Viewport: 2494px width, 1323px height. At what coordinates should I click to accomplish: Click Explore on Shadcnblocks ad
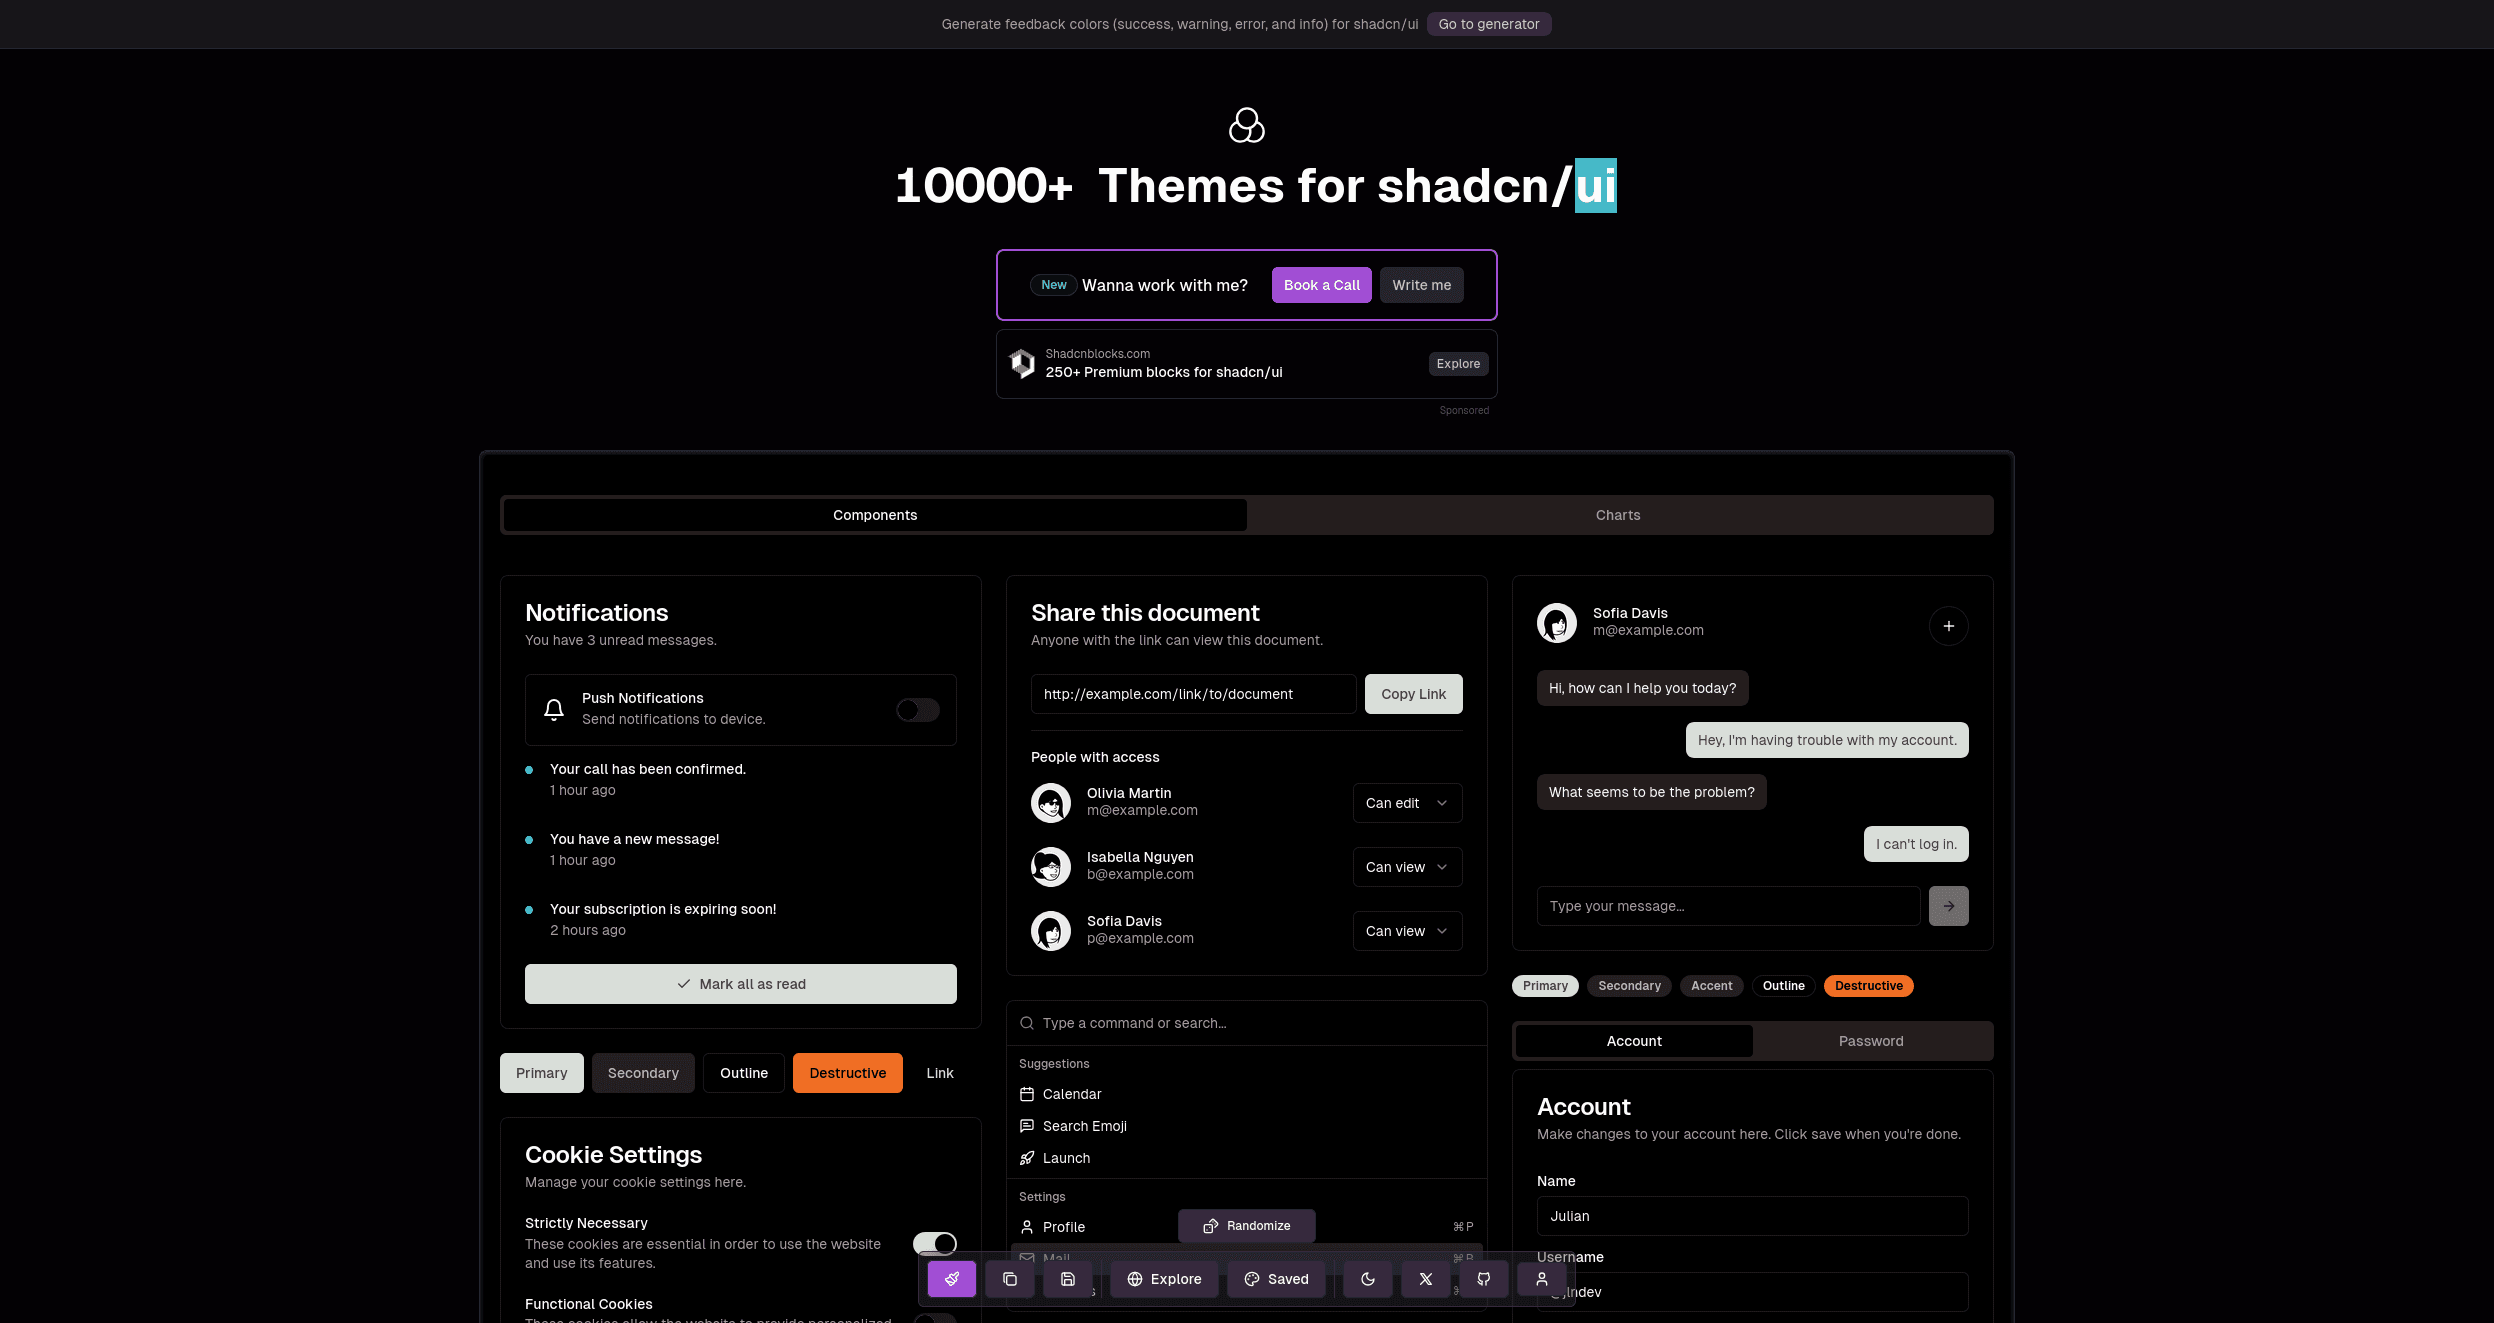(x=1458, y=364)
